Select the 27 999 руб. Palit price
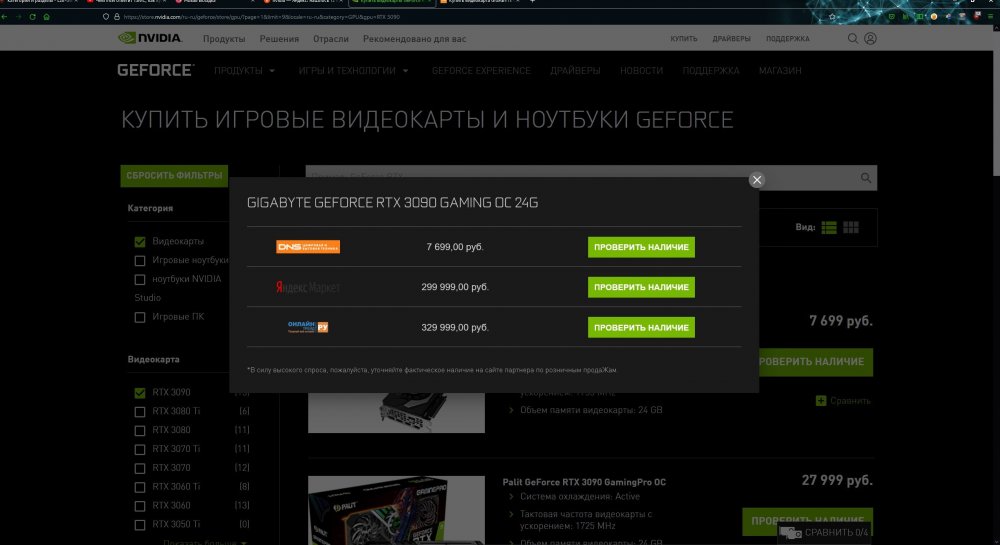 click(x=837, y=481)
